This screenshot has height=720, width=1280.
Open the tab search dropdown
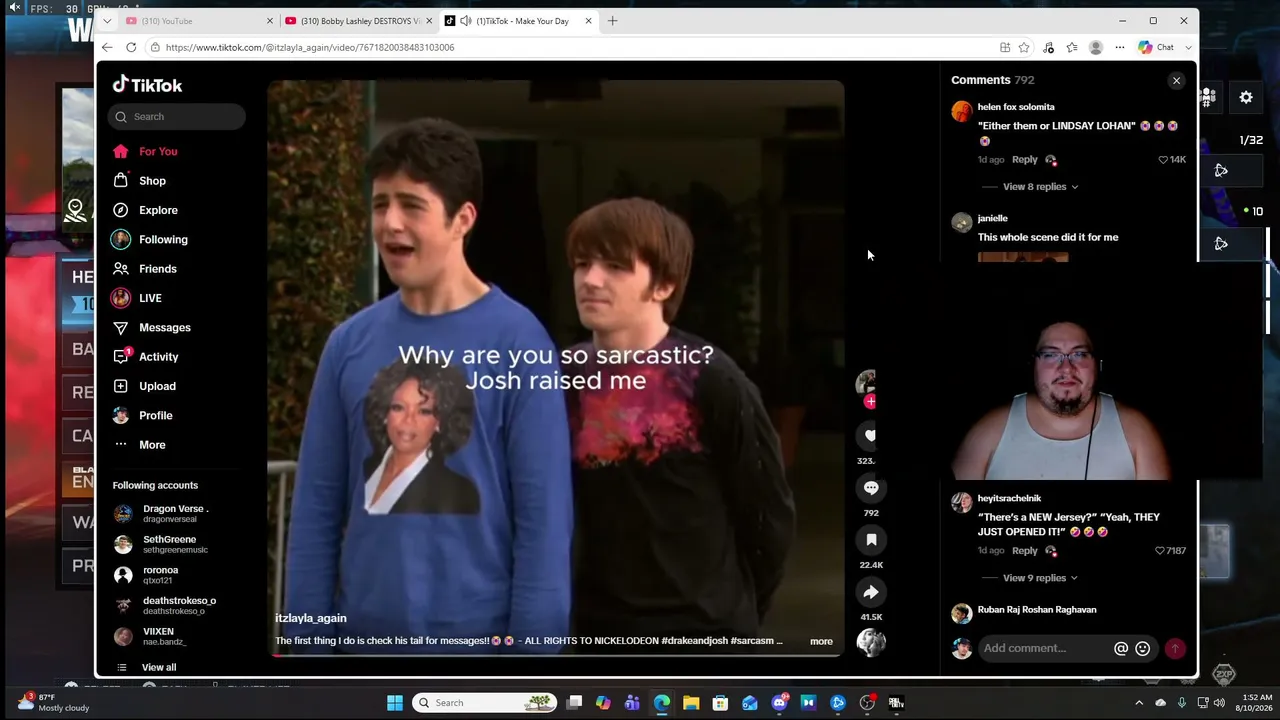point(107,21)
